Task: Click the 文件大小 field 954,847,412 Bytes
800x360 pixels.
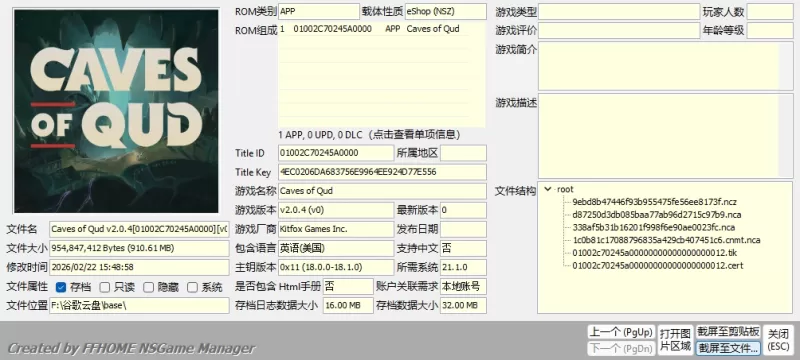Action: pyautogui.click(x=139, y=248)
